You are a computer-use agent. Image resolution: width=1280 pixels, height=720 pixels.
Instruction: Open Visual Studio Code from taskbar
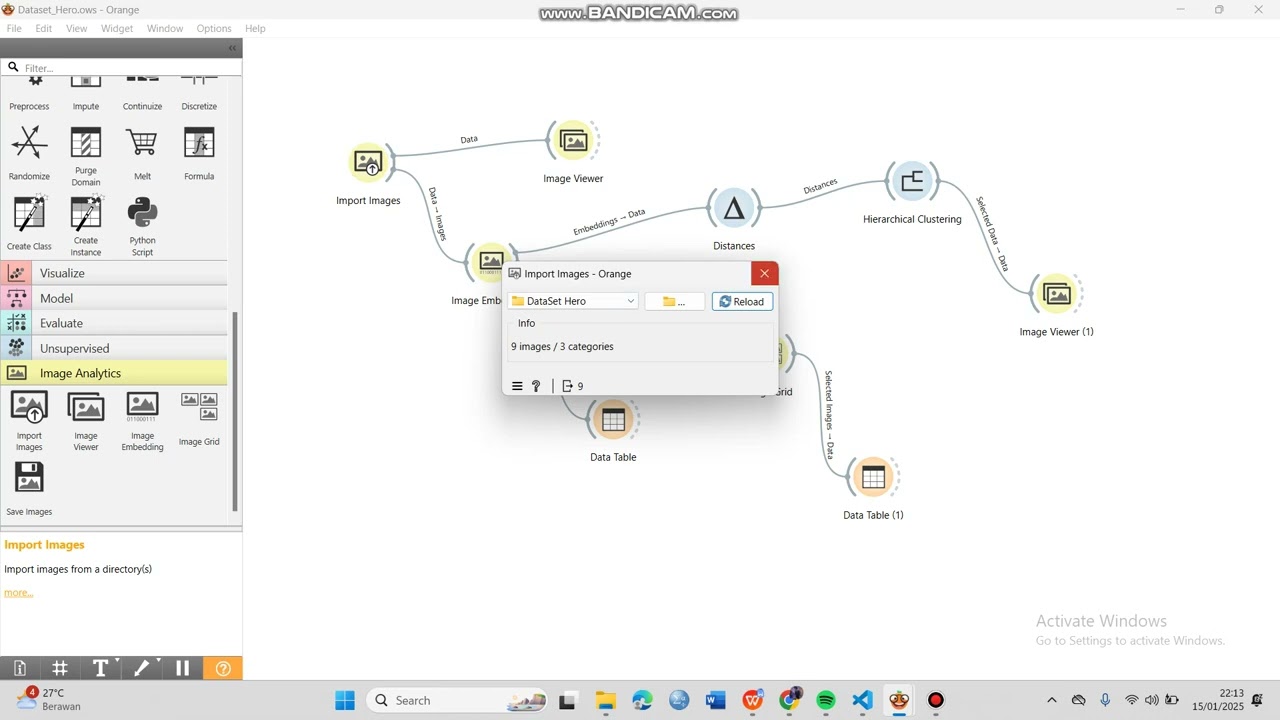[x=862, y=700]
